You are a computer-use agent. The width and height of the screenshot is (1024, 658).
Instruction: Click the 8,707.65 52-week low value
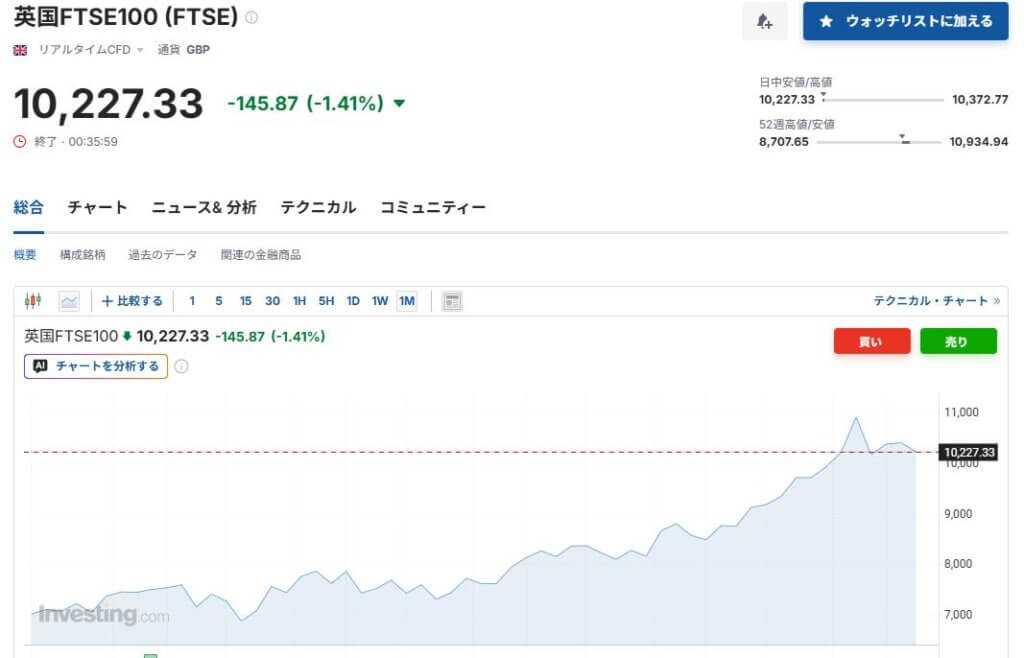coord(784,142)
